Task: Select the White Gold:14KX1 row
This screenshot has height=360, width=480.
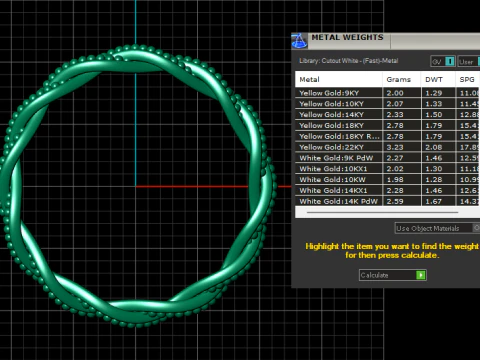Action: coord(387,190)
